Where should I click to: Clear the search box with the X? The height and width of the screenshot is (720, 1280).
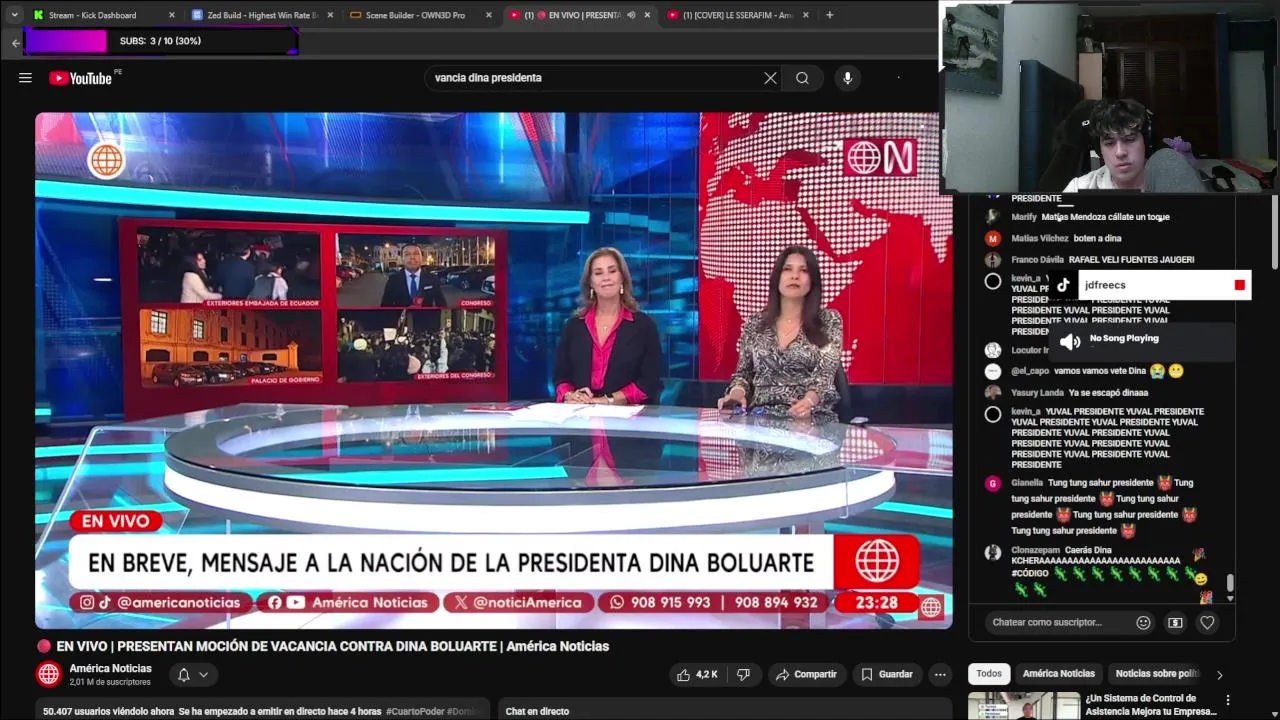coord(770,78)
